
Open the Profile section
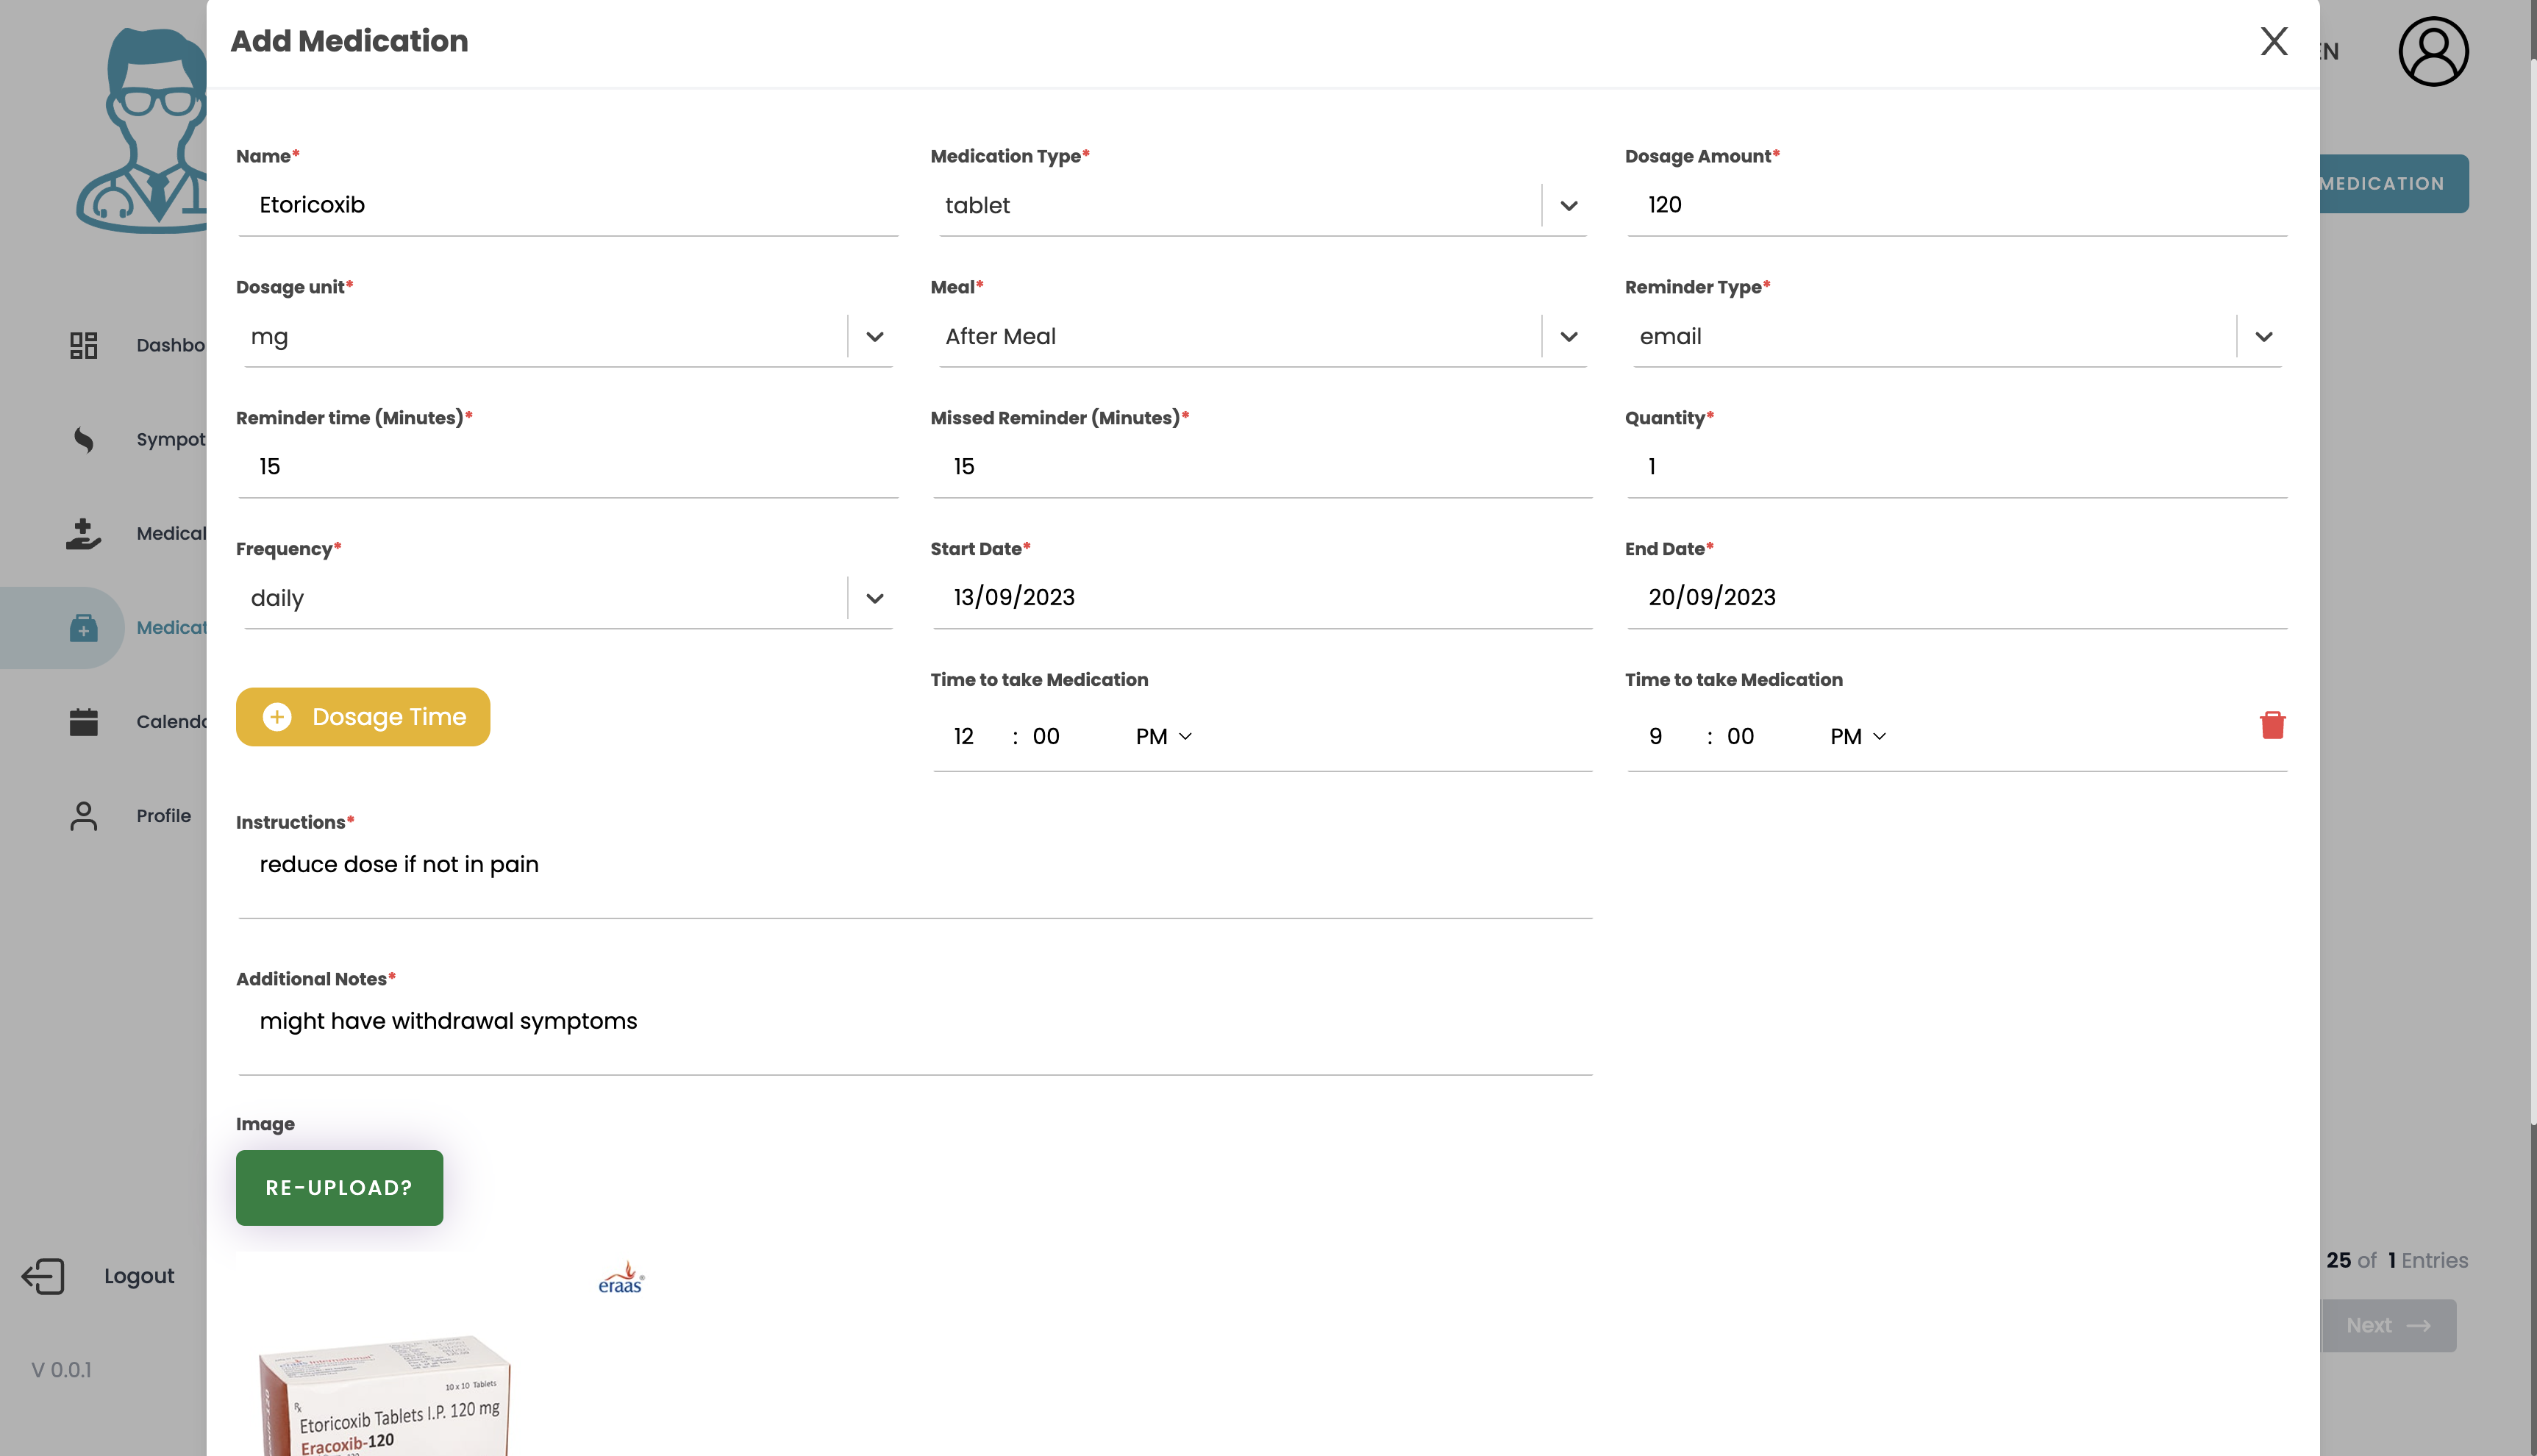[x=84, y=815]
